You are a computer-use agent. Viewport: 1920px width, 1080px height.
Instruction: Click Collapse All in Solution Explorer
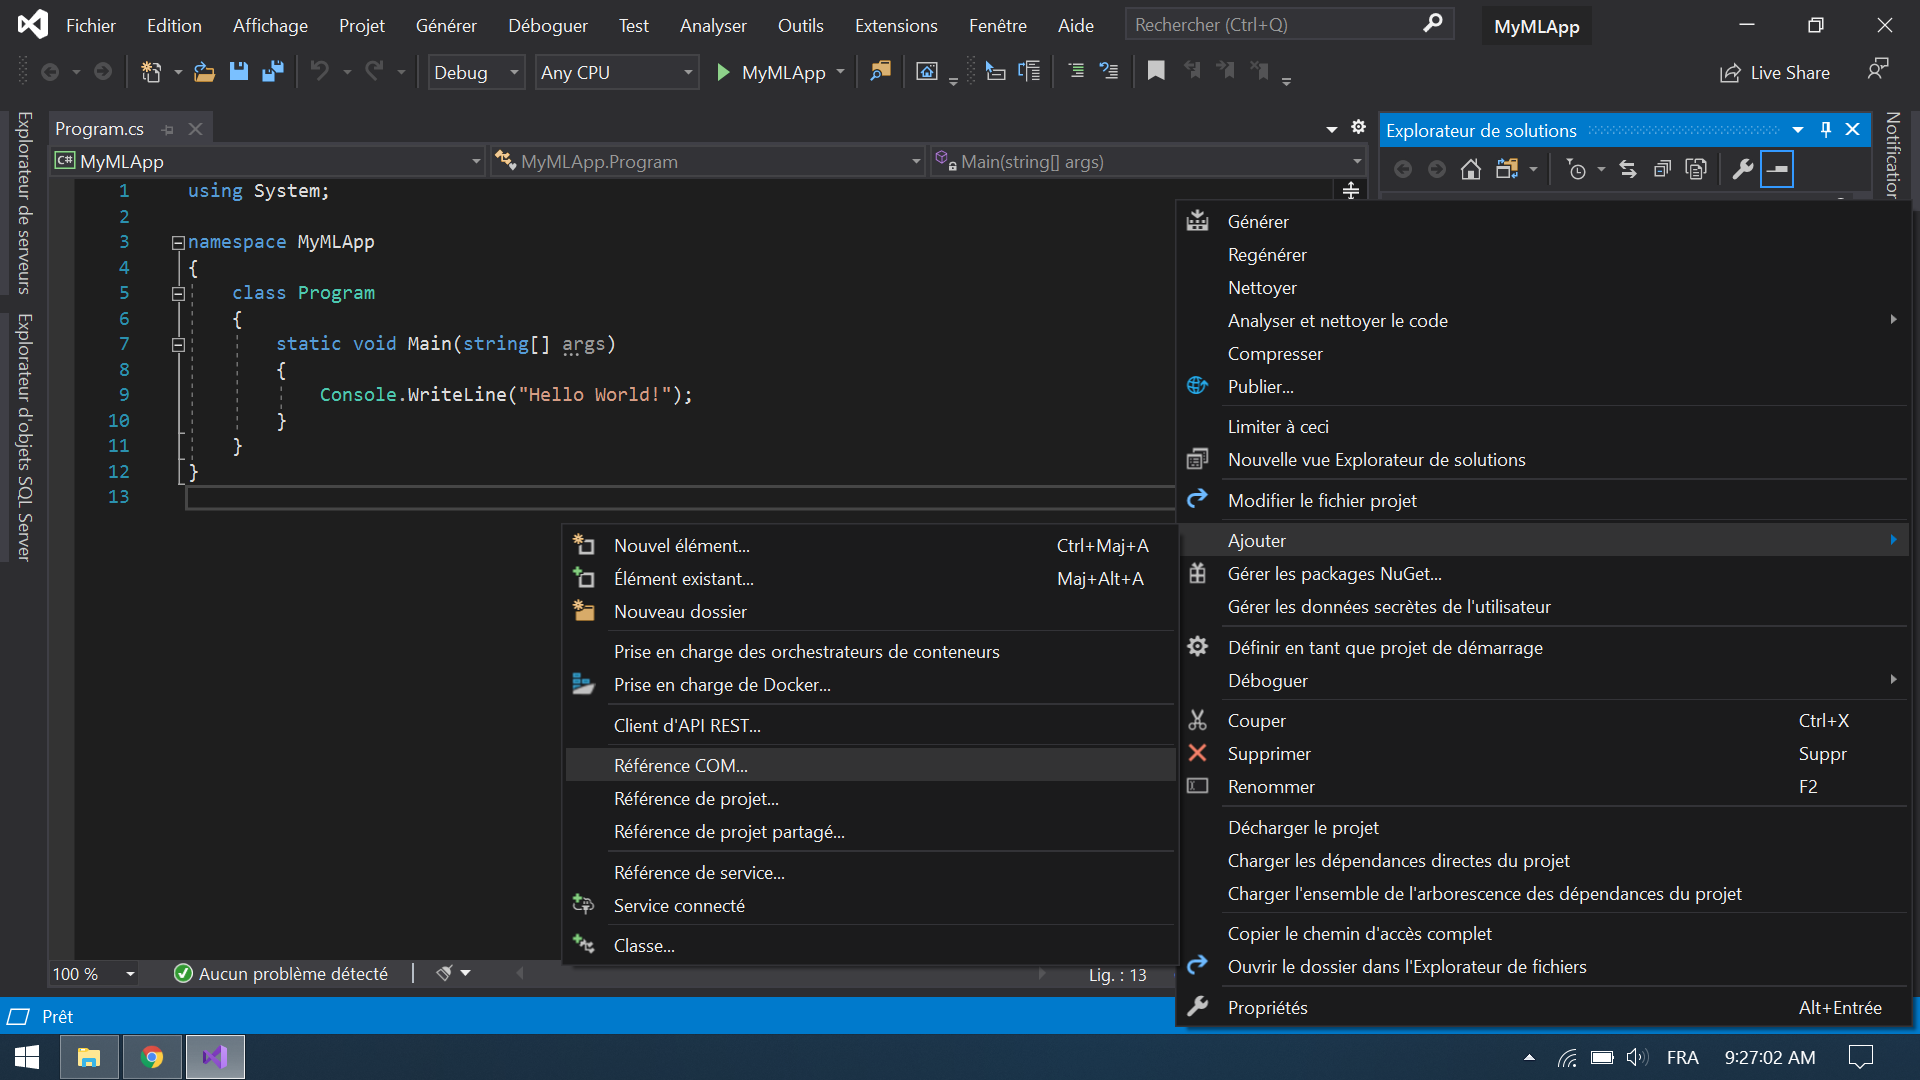(x=1662, y=169)
